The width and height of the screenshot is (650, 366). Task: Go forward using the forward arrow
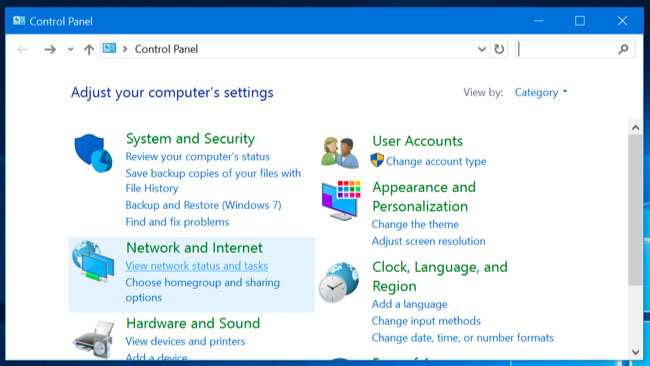50,50
